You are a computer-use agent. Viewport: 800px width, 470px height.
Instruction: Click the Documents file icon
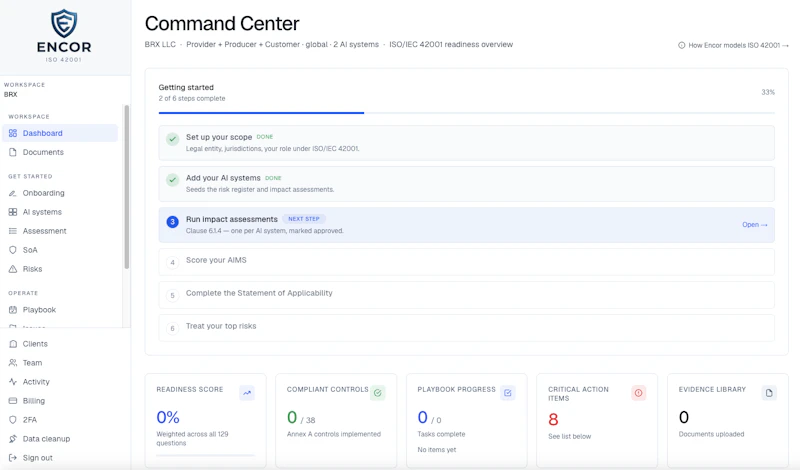click(x=13, y=152)
